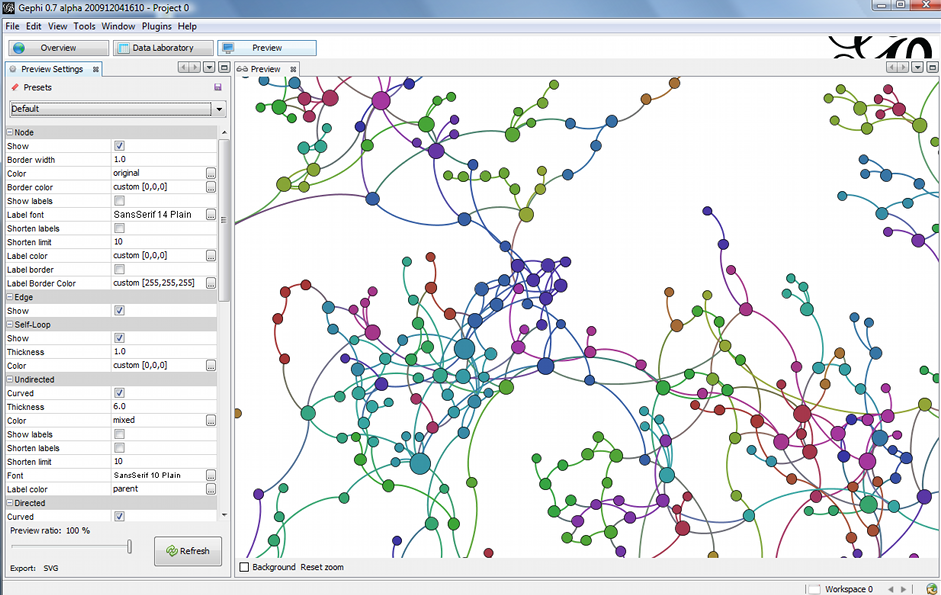Open the Plugins menu
941x595 pixels.
(x=157, y=26)
